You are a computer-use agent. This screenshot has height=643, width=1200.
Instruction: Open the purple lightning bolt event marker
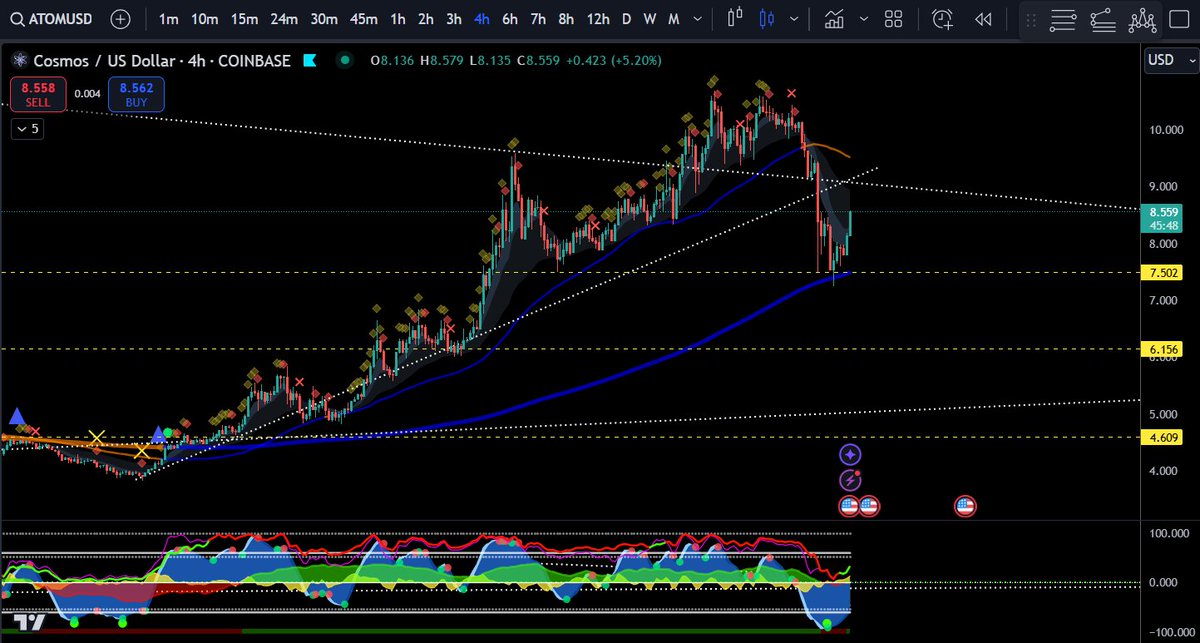[x=850, y=480]
